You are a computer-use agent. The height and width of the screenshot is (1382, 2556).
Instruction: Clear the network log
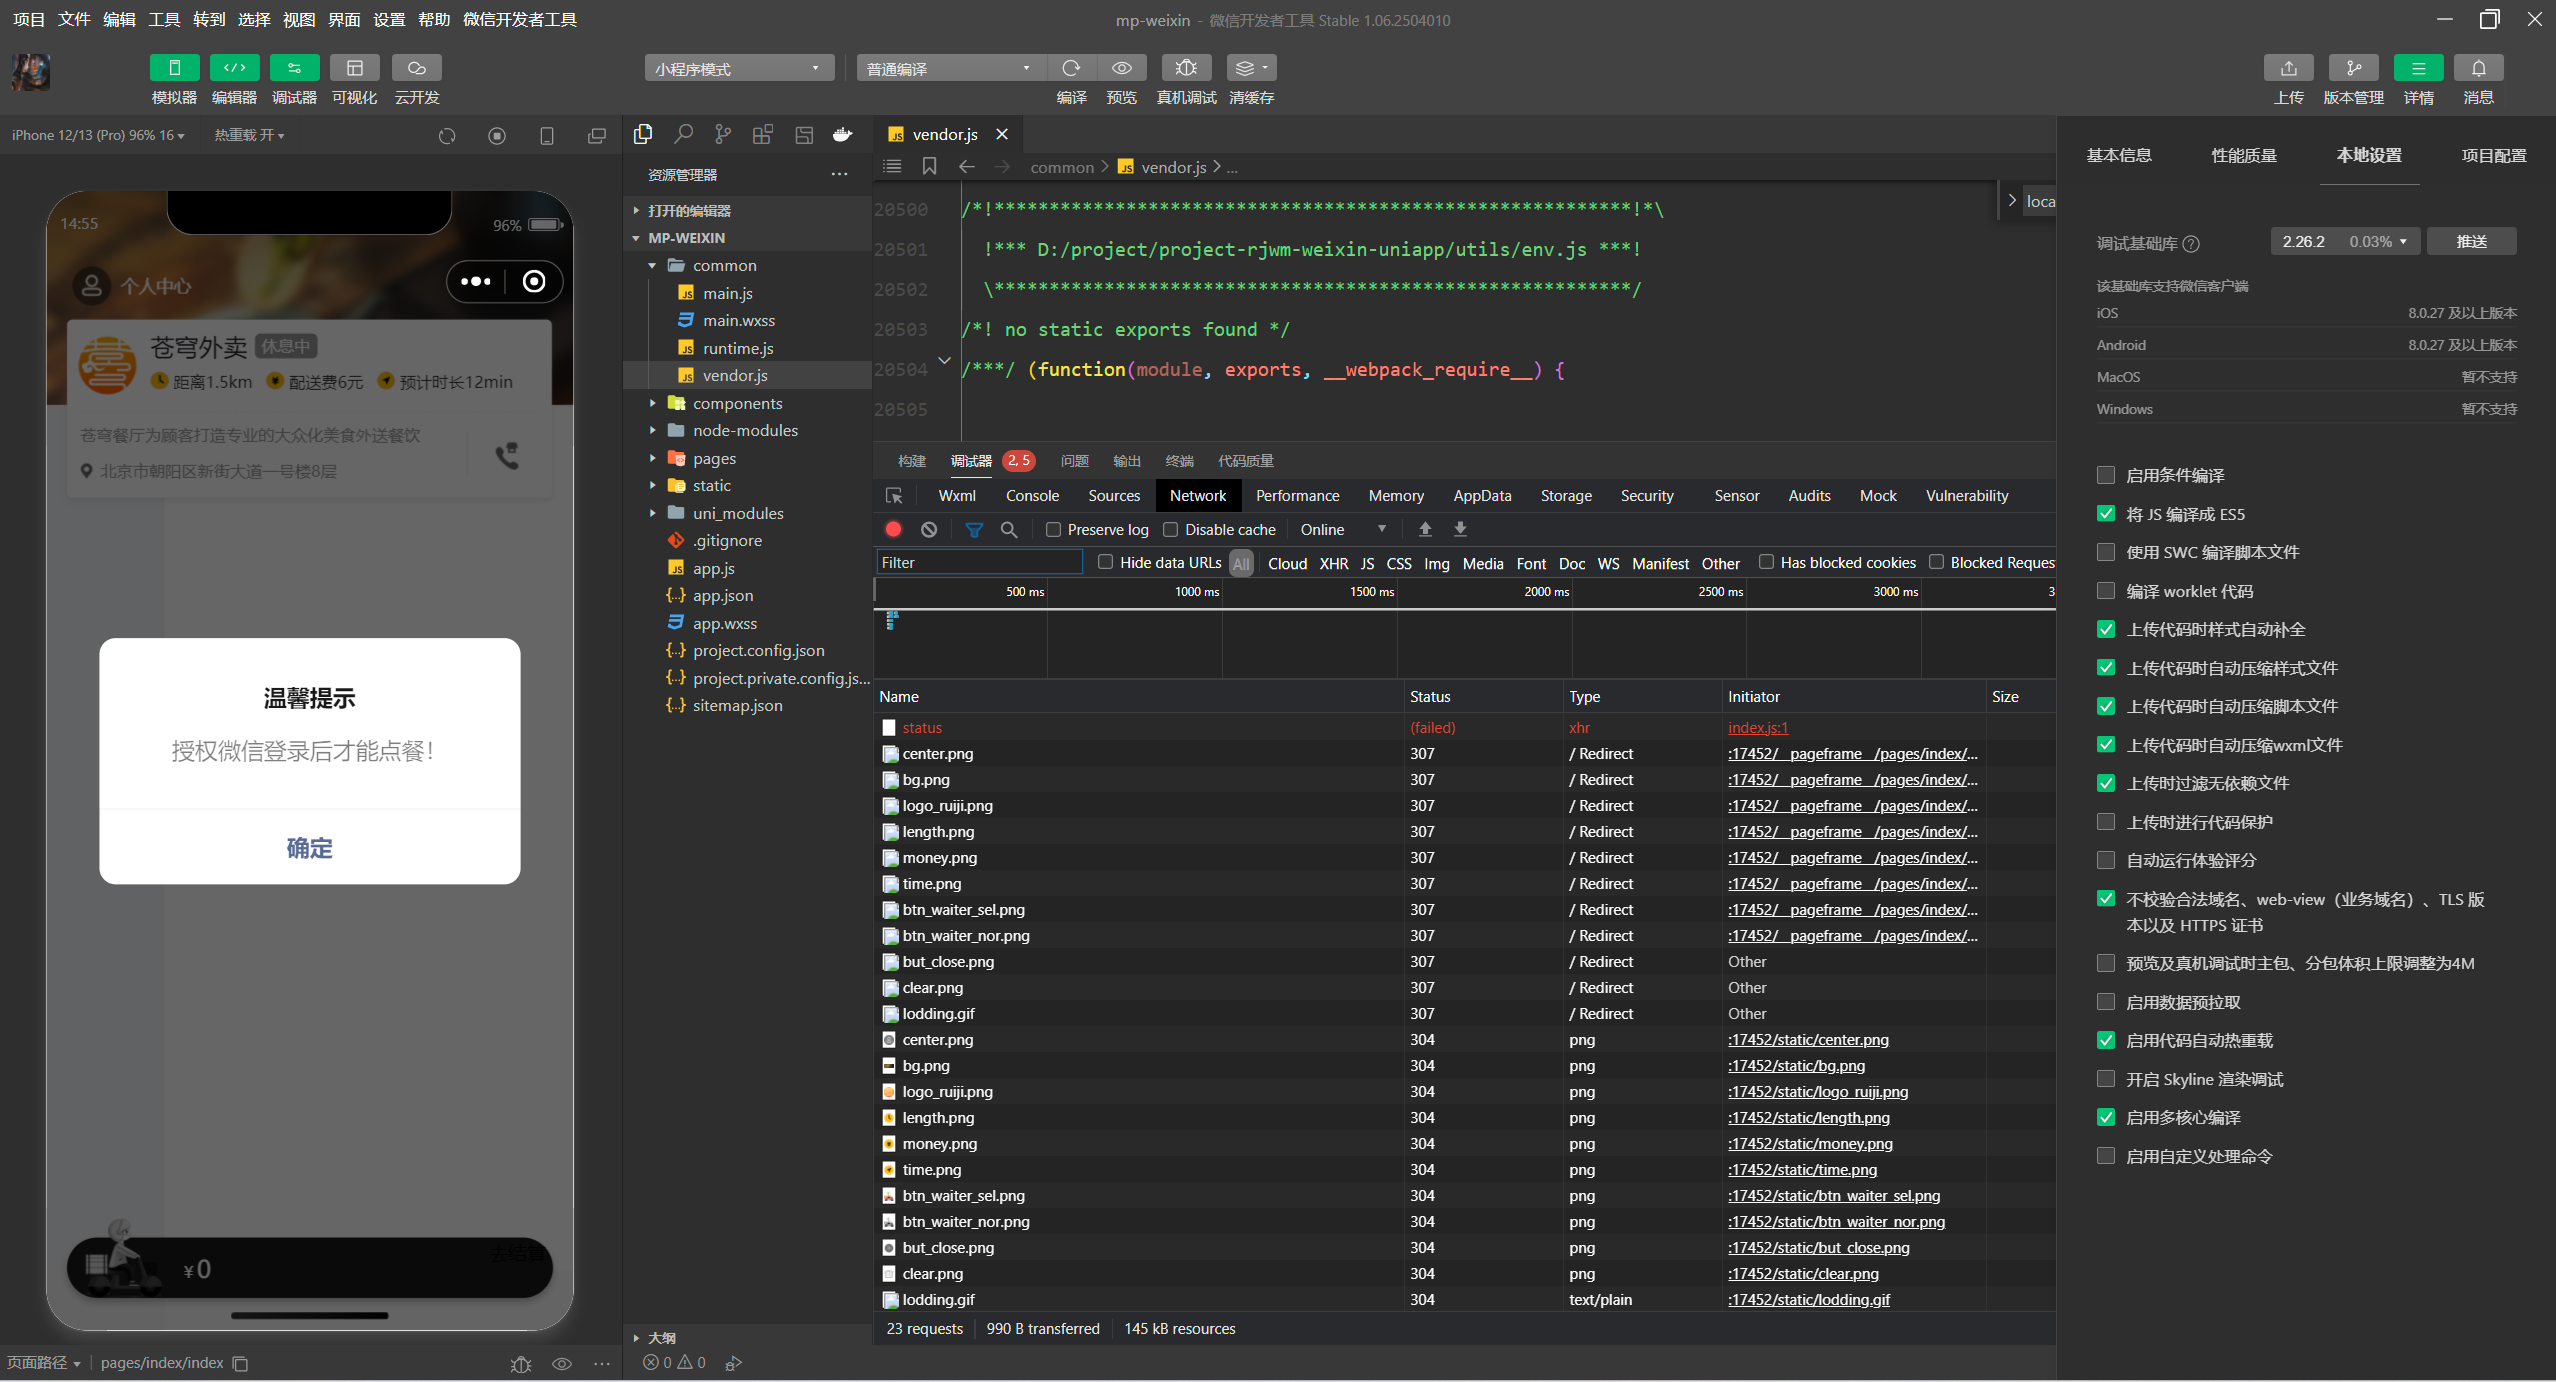tap(929, 530)
